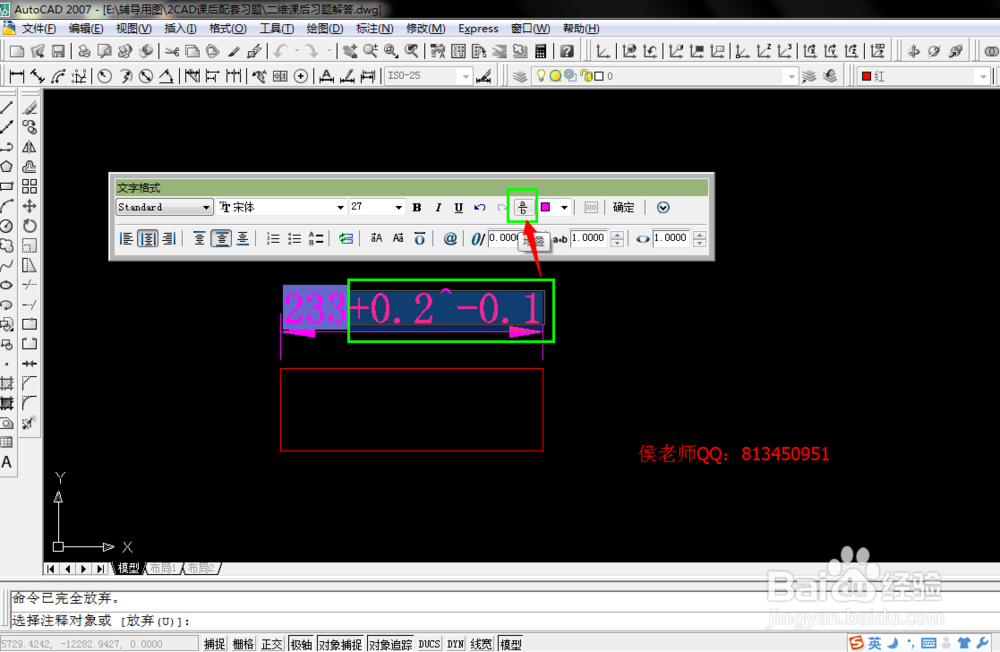Viewport: 1000px width, 652px height.
Task: Toggle 栅格 grid display in status bar
Action: [243, 644]
